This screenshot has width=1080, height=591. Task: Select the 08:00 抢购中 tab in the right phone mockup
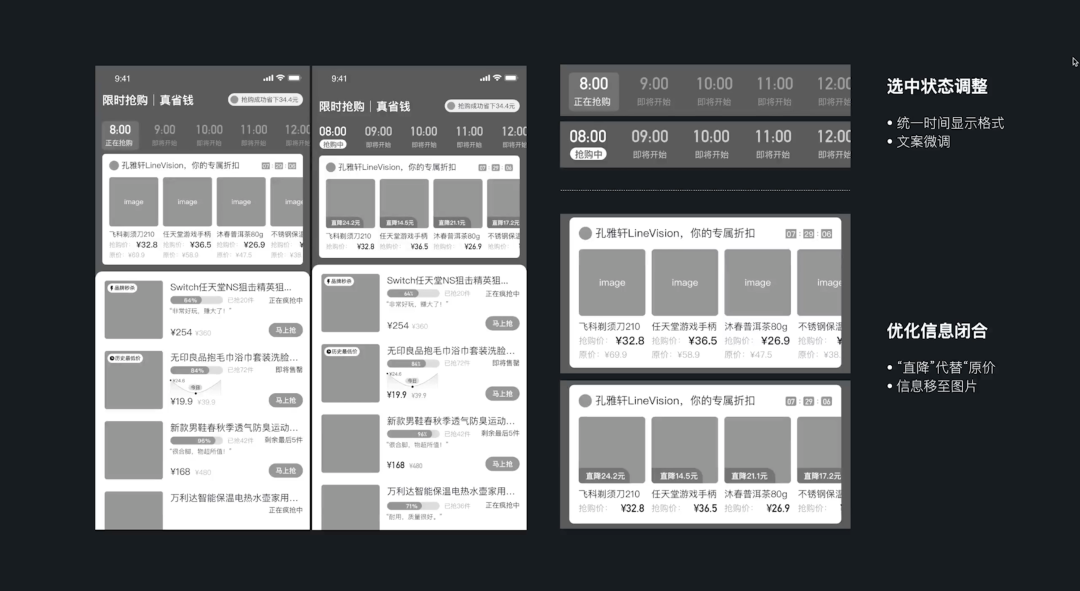(x=333, y=136)
